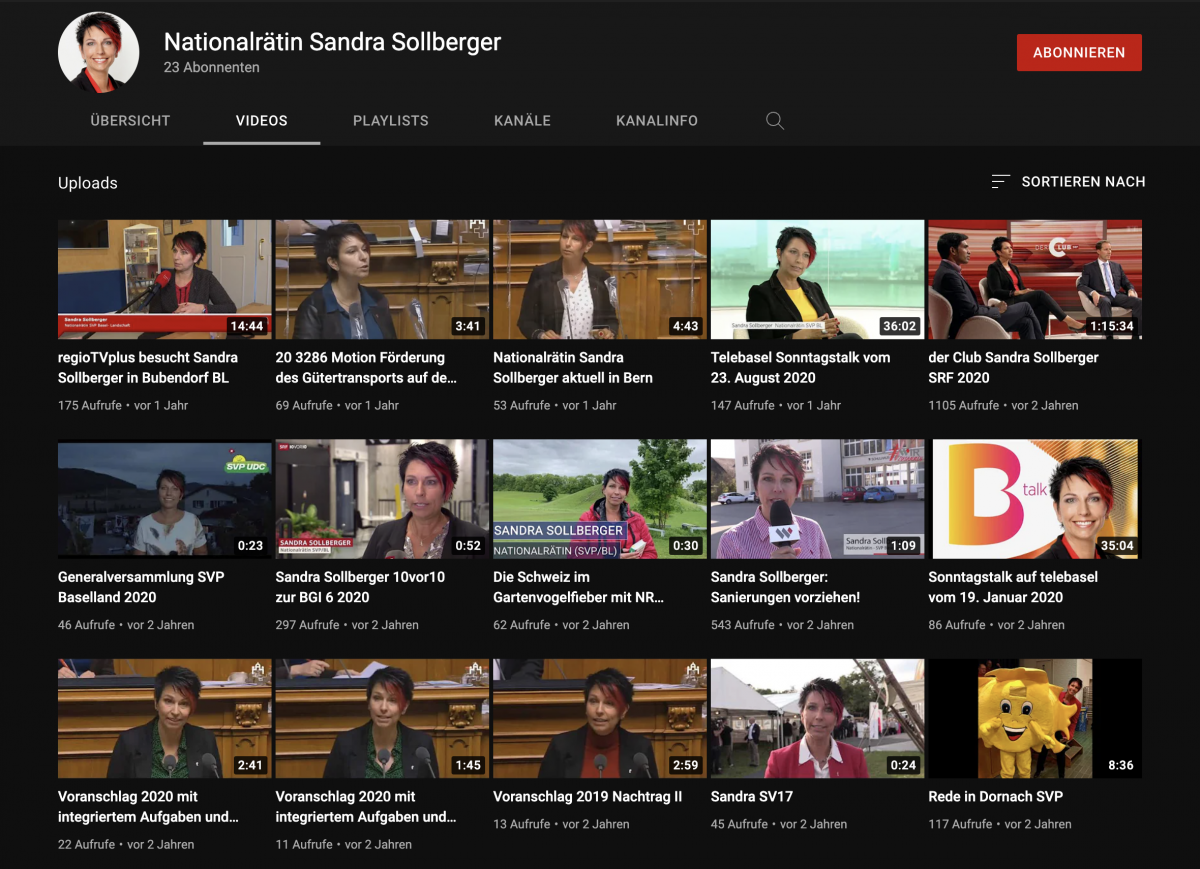
Task: Play the video Rede in Dornach SVP
Action: [x=1035, y=718]
